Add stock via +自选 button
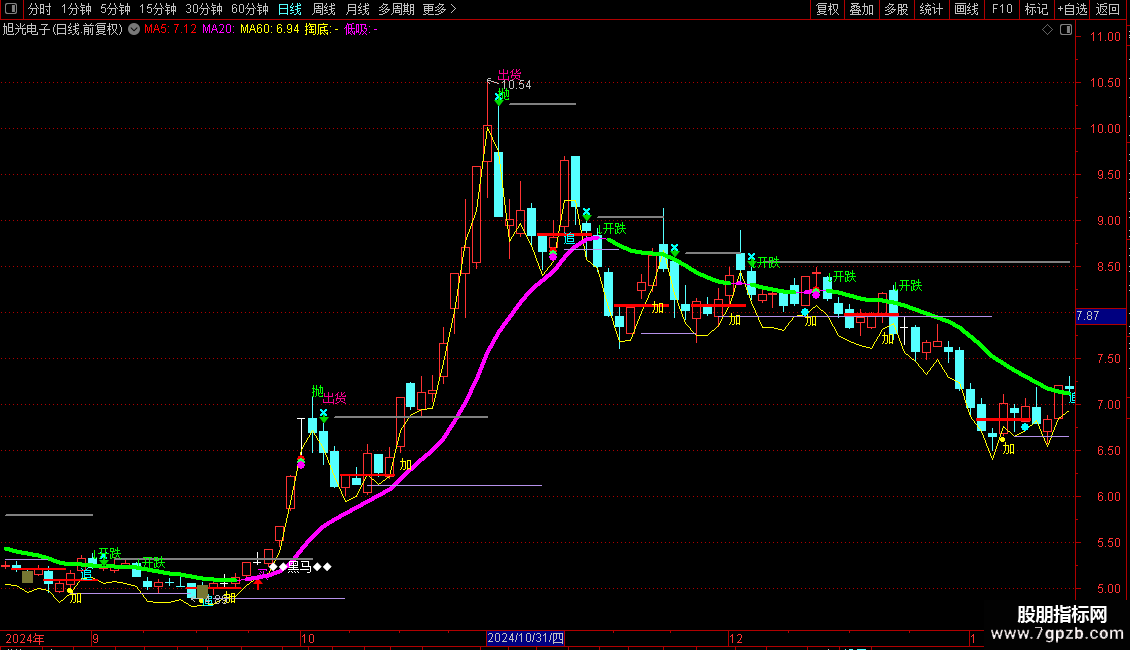1130x650 pixels. 1072,9
